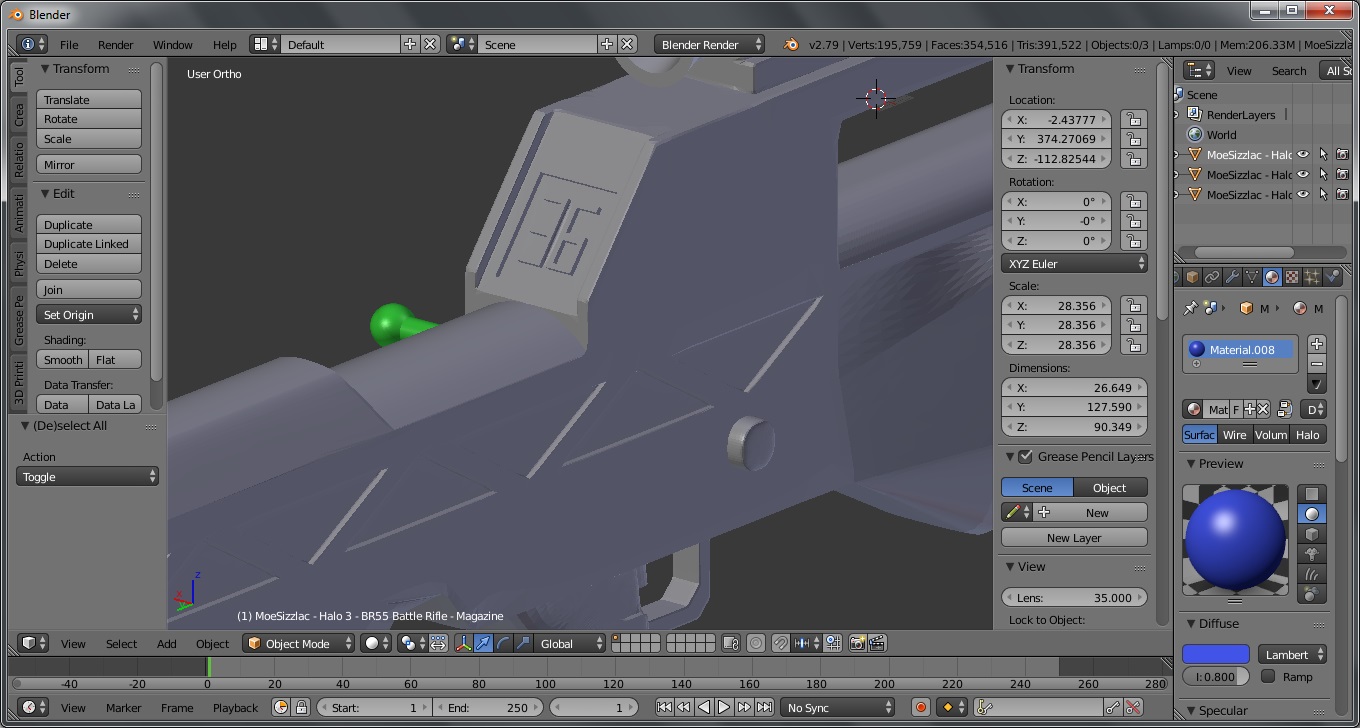
Task: Click the OpenGL render image camera icon
Action: [857, 644]
